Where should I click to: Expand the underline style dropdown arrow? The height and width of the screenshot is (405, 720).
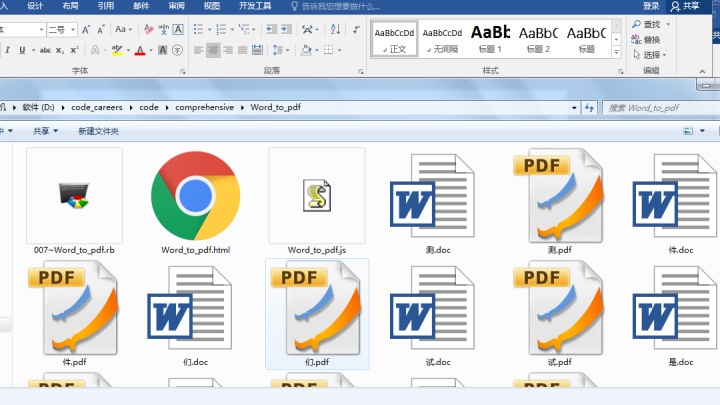point(33,50)
